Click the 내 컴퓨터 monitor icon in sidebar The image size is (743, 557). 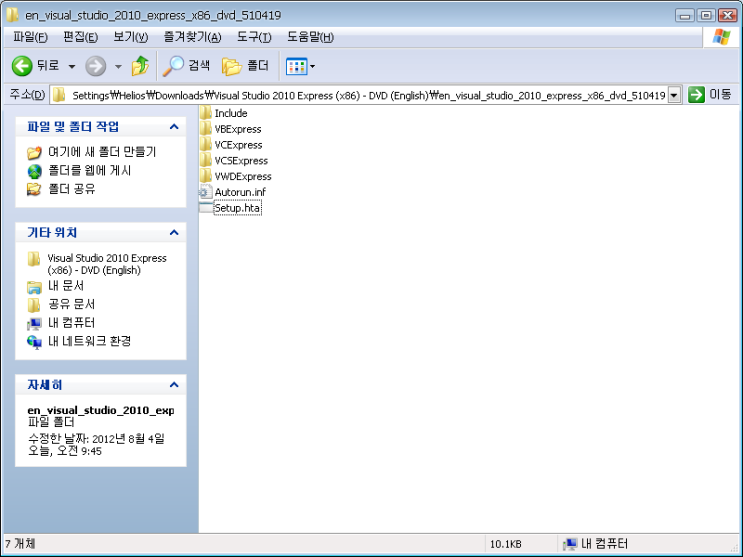(x=34, y=324)
